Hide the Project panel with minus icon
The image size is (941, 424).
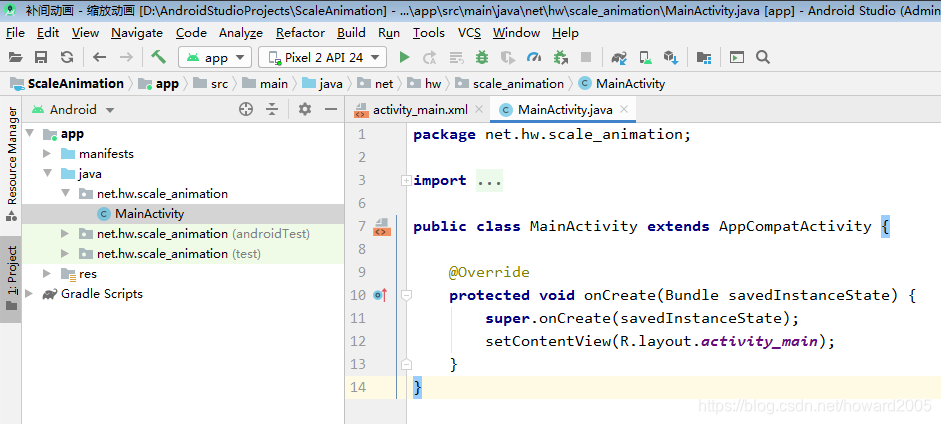point(331,109)
